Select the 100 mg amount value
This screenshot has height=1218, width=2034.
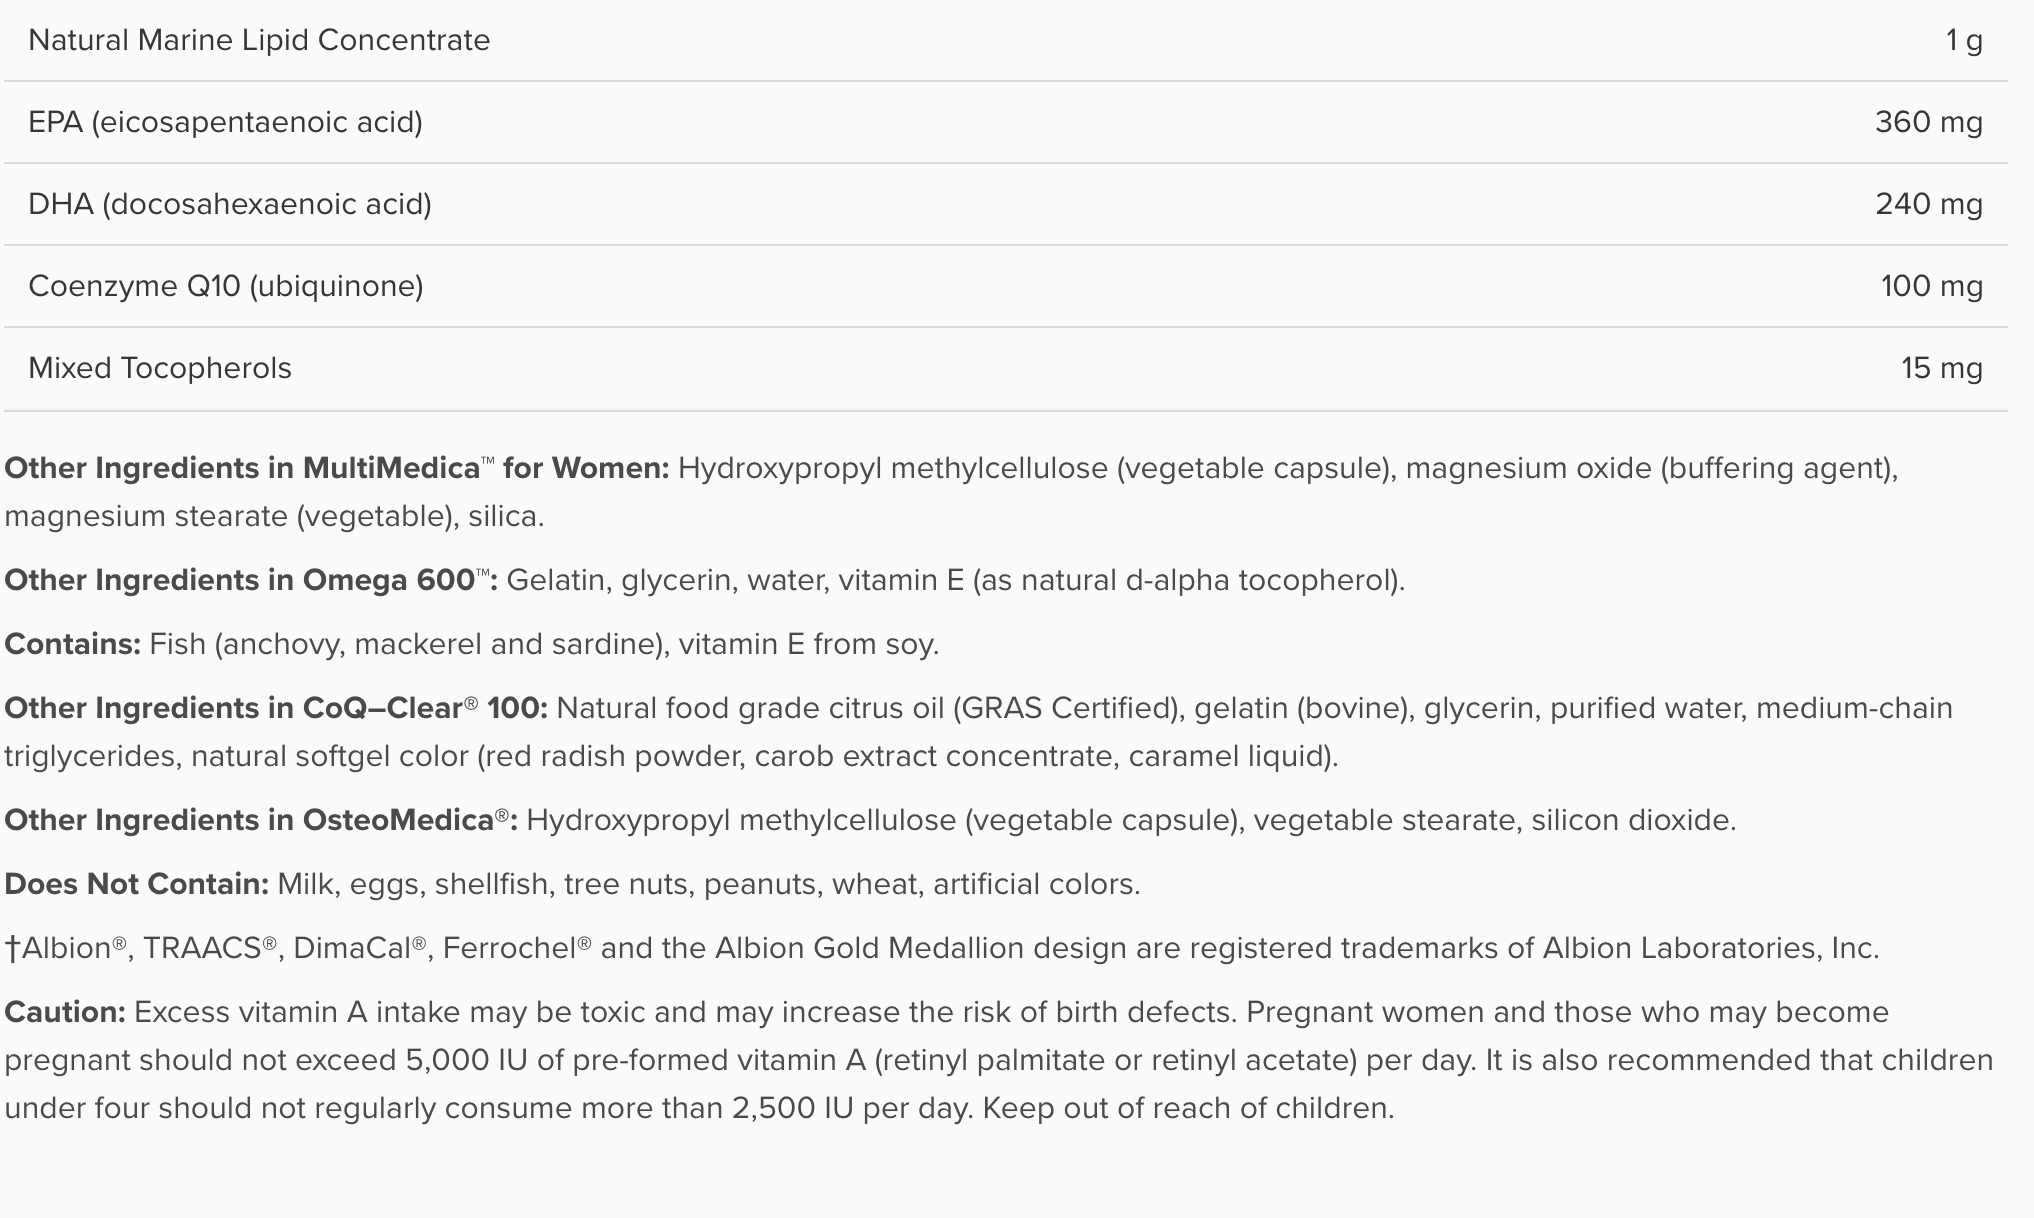(1931, 287)
